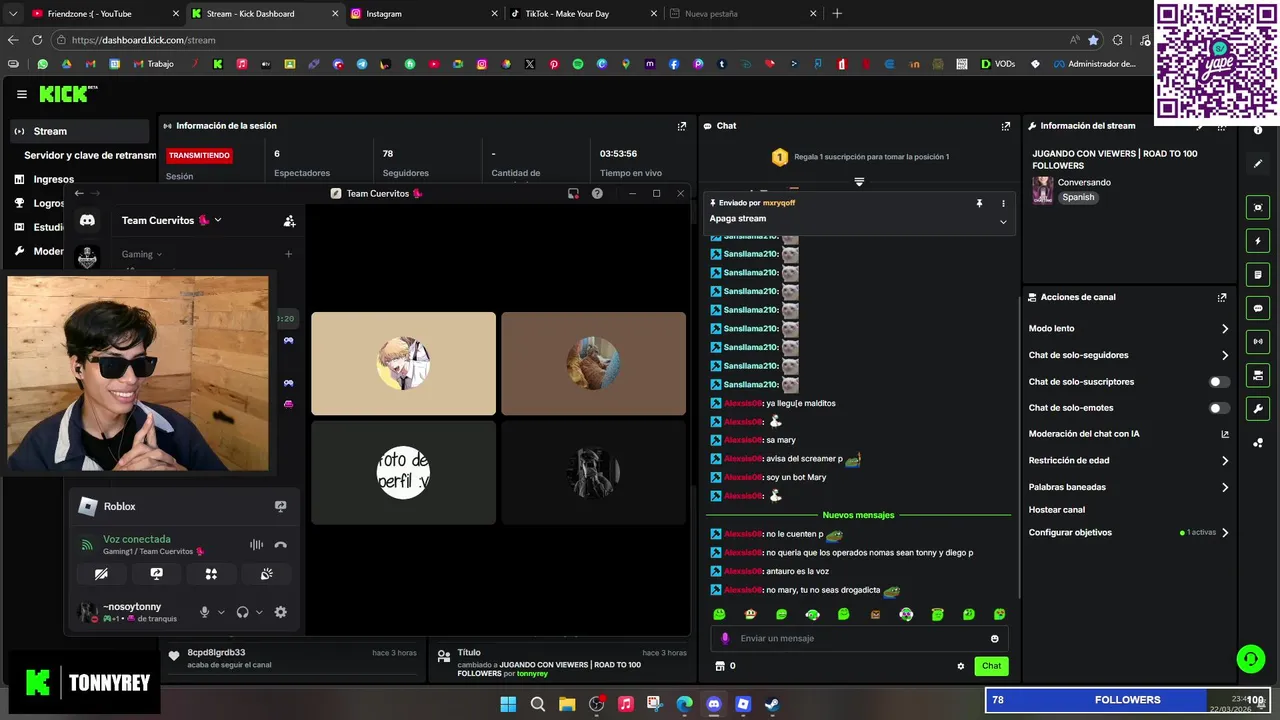Open the browser tab search dropdown
Viewport: 1280px width, 720px height.
click(x=12, y=14)
